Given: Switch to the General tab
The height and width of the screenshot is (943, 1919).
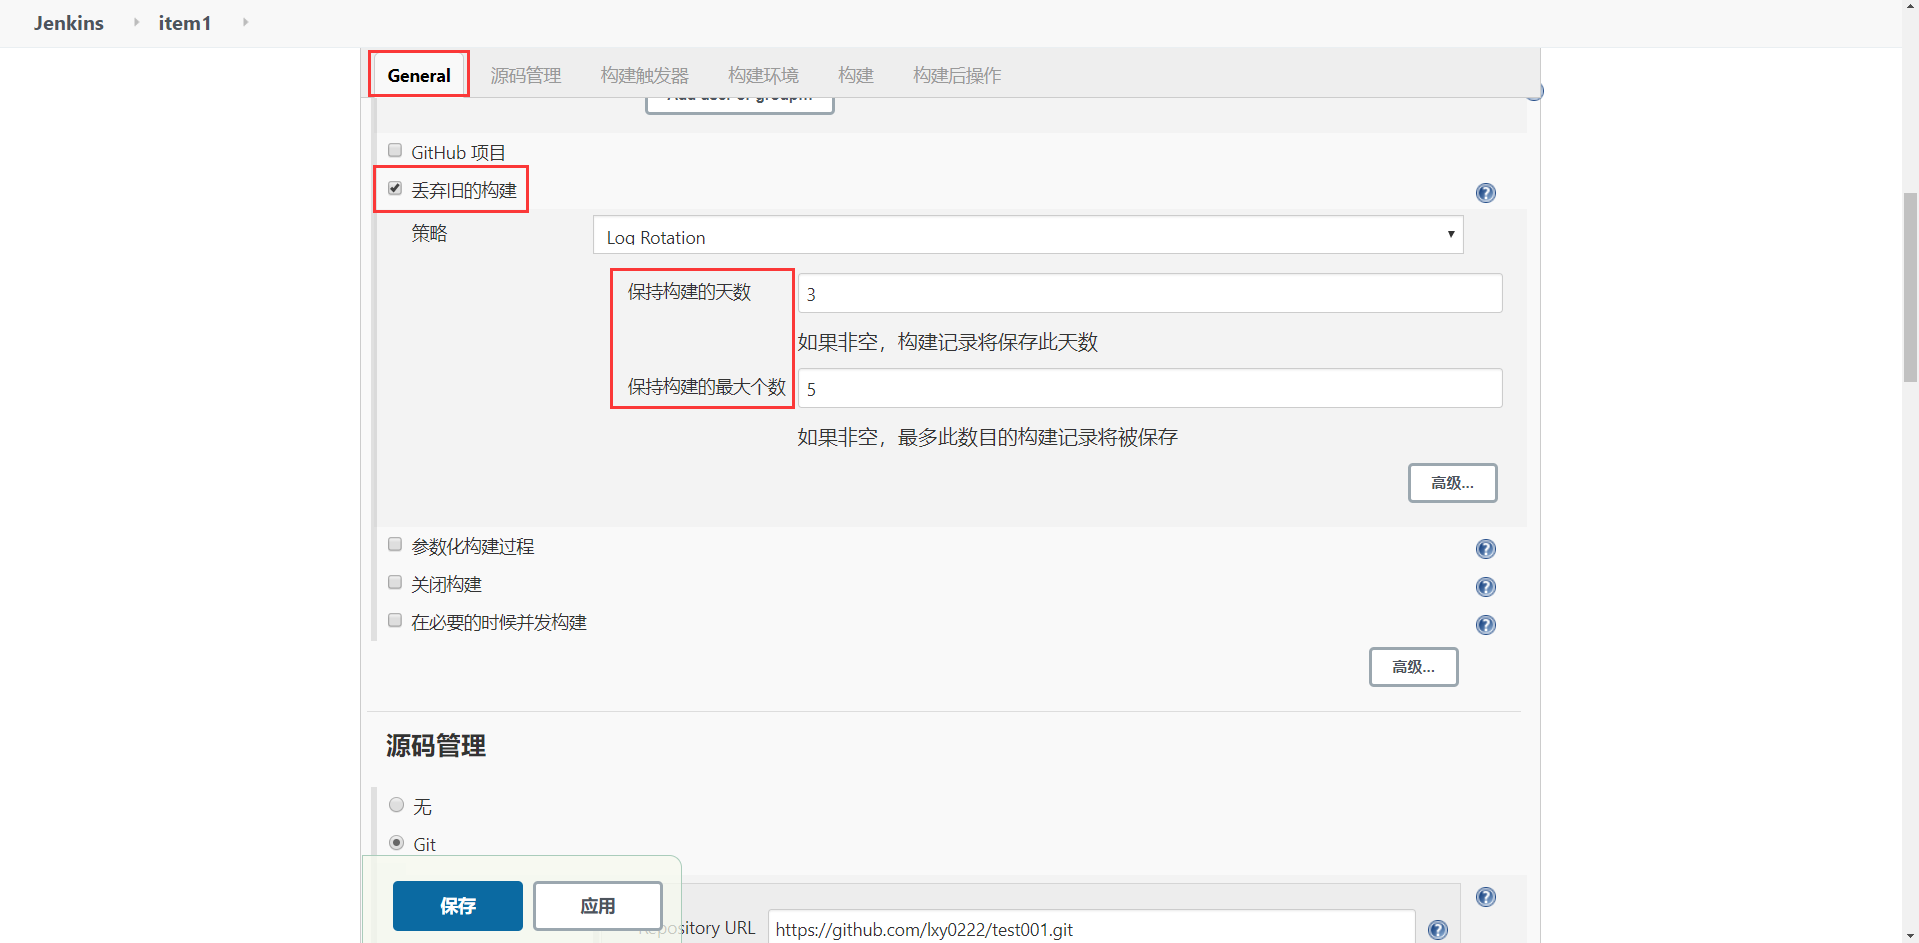Looking at the screenshot, I should (x=419, y=75).
